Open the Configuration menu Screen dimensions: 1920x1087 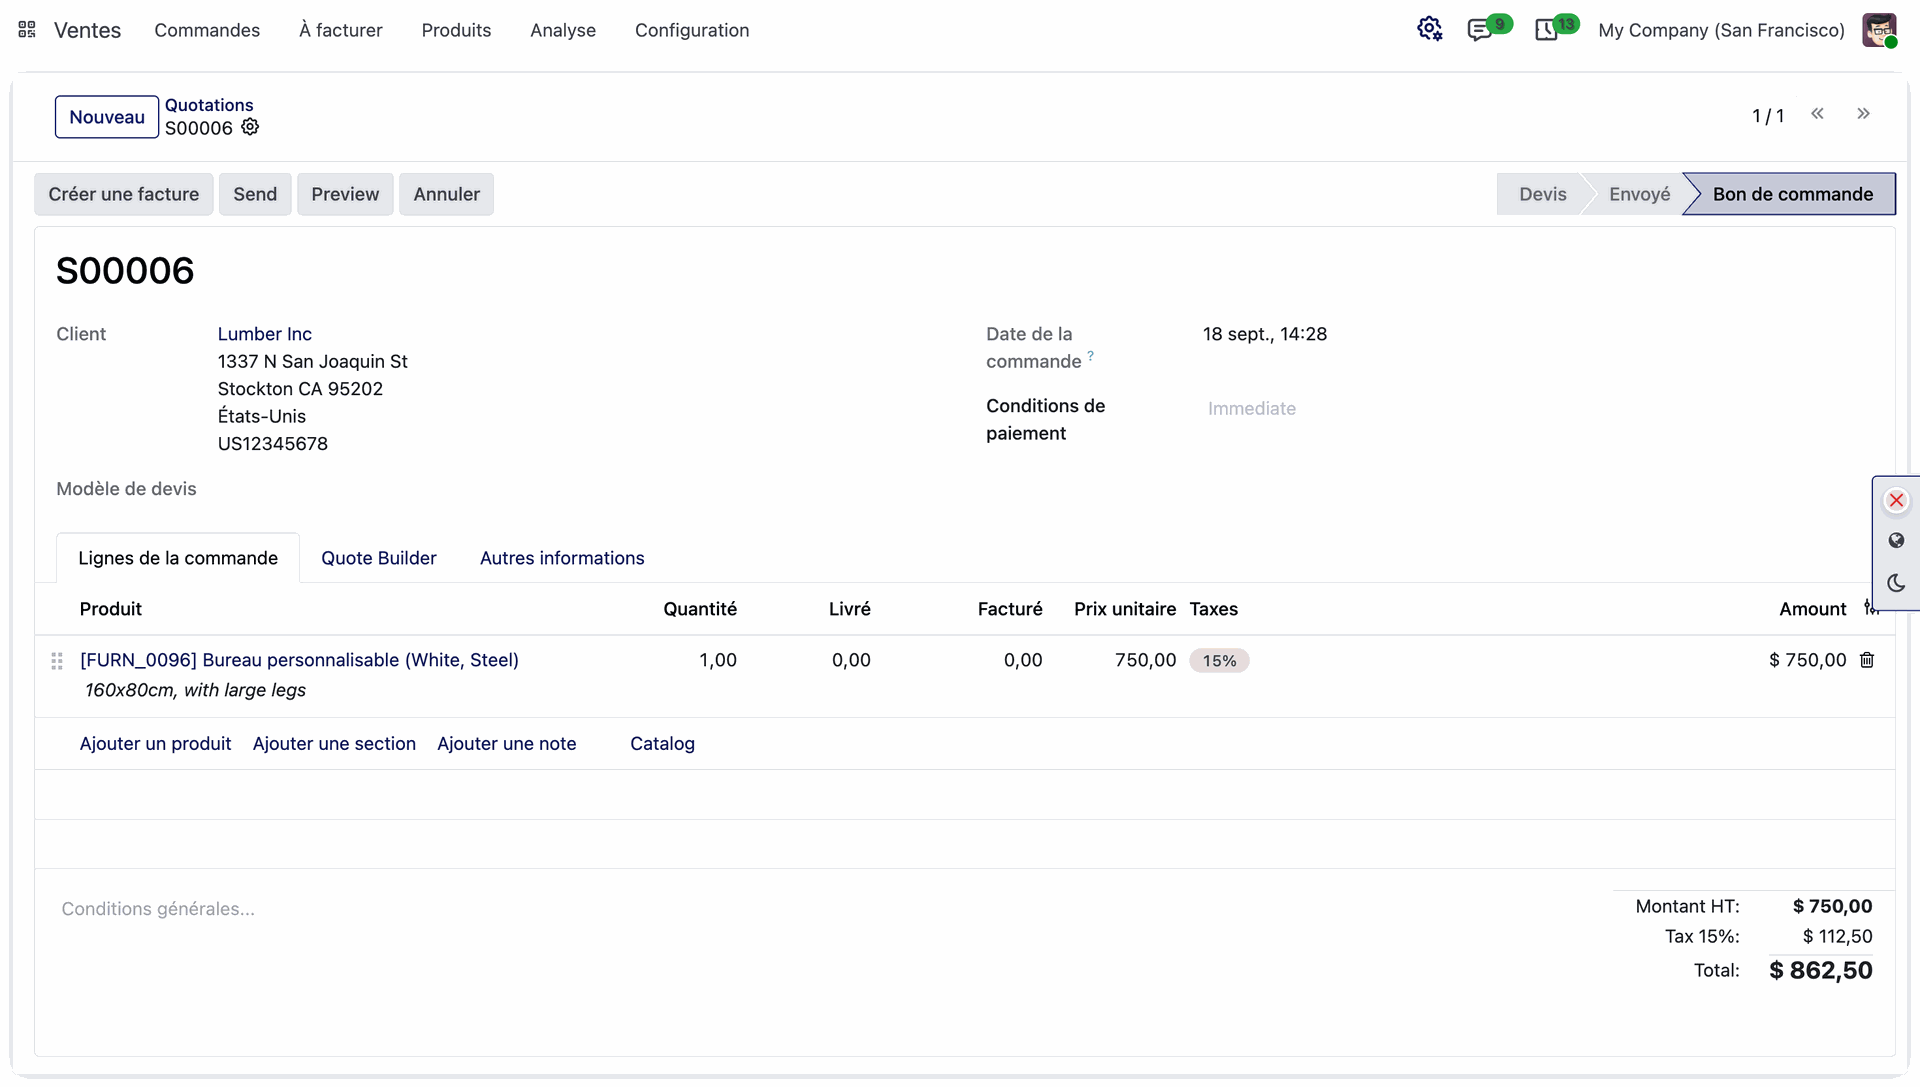[x=692, y=30]
